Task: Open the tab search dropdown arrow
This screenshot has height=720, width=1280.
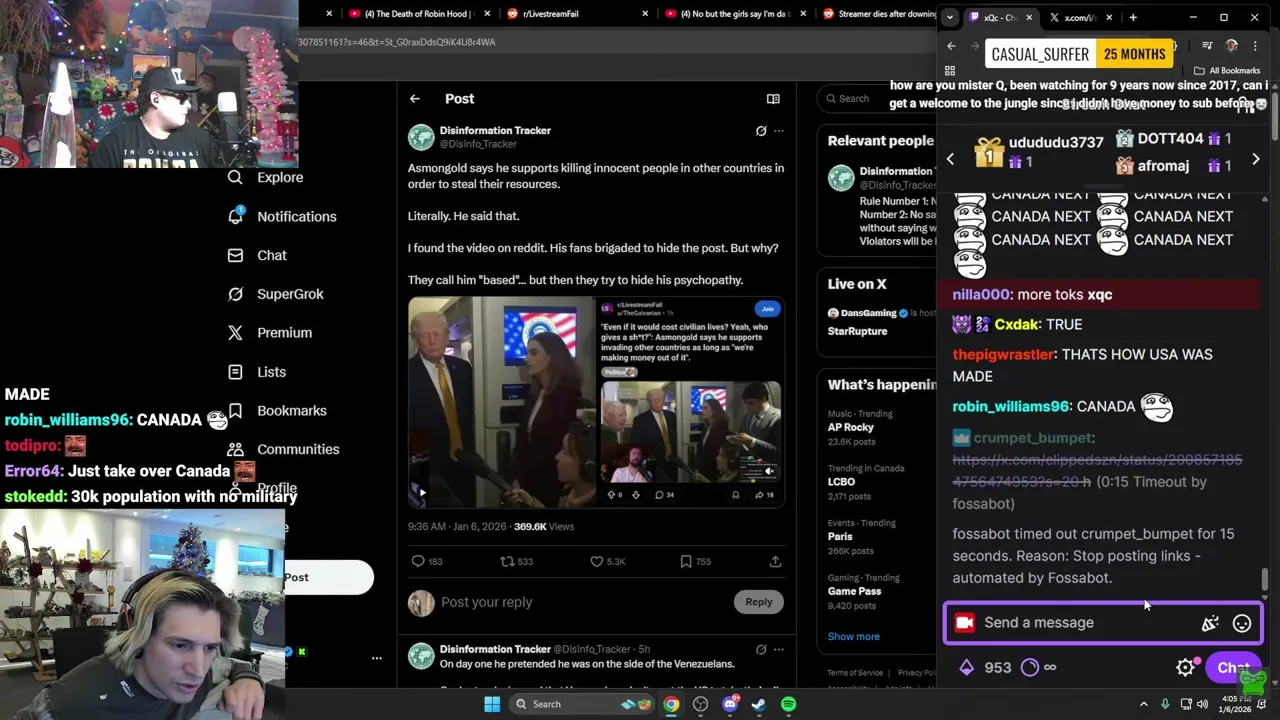Action: [950, 18]
